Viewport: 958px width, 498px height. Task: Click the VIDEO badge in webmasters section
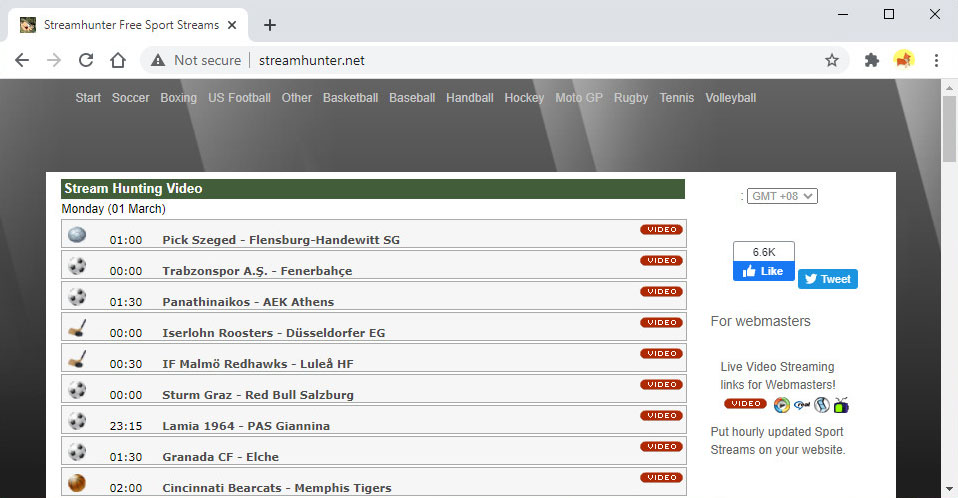tap(745, 404)
